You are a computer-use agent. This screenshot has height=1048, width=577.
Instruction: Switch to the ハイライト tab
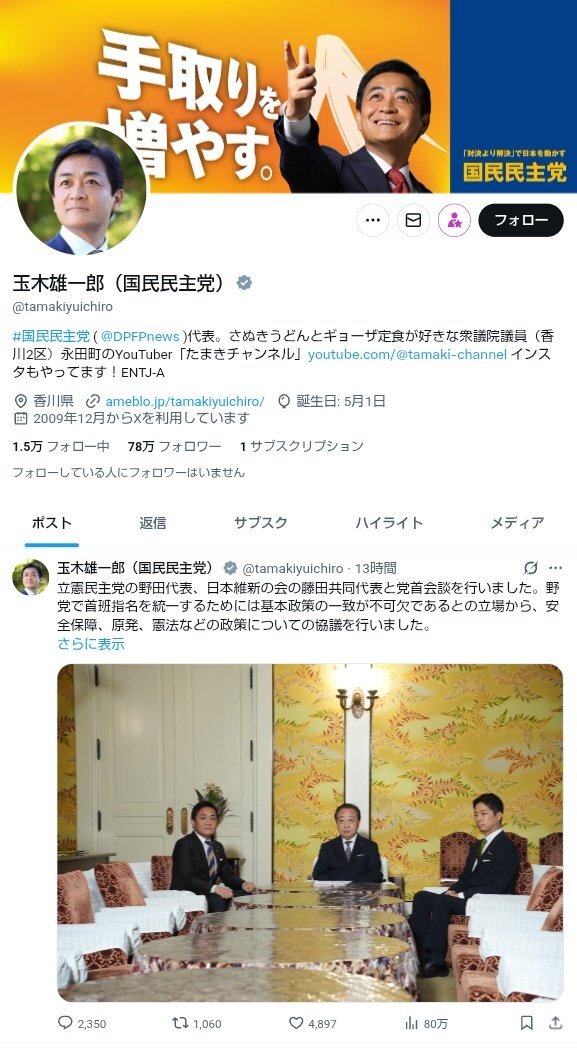(x=389, y=523)
